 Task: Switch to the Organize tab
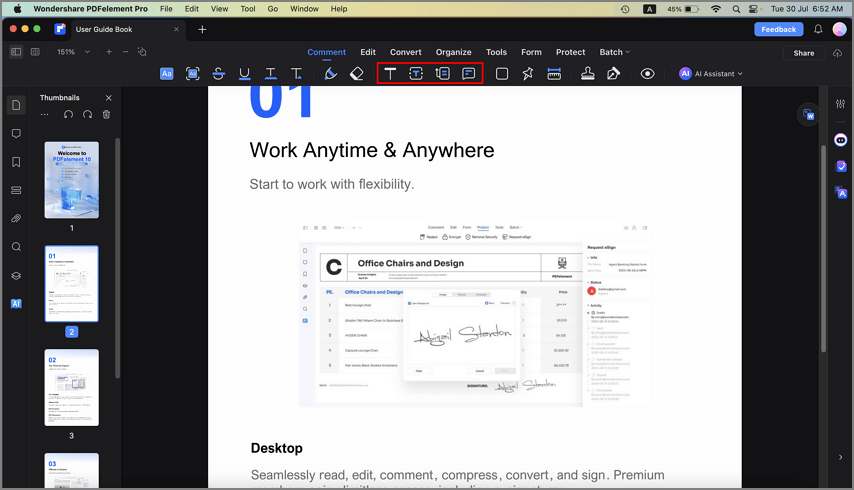[x=453, y=52]
